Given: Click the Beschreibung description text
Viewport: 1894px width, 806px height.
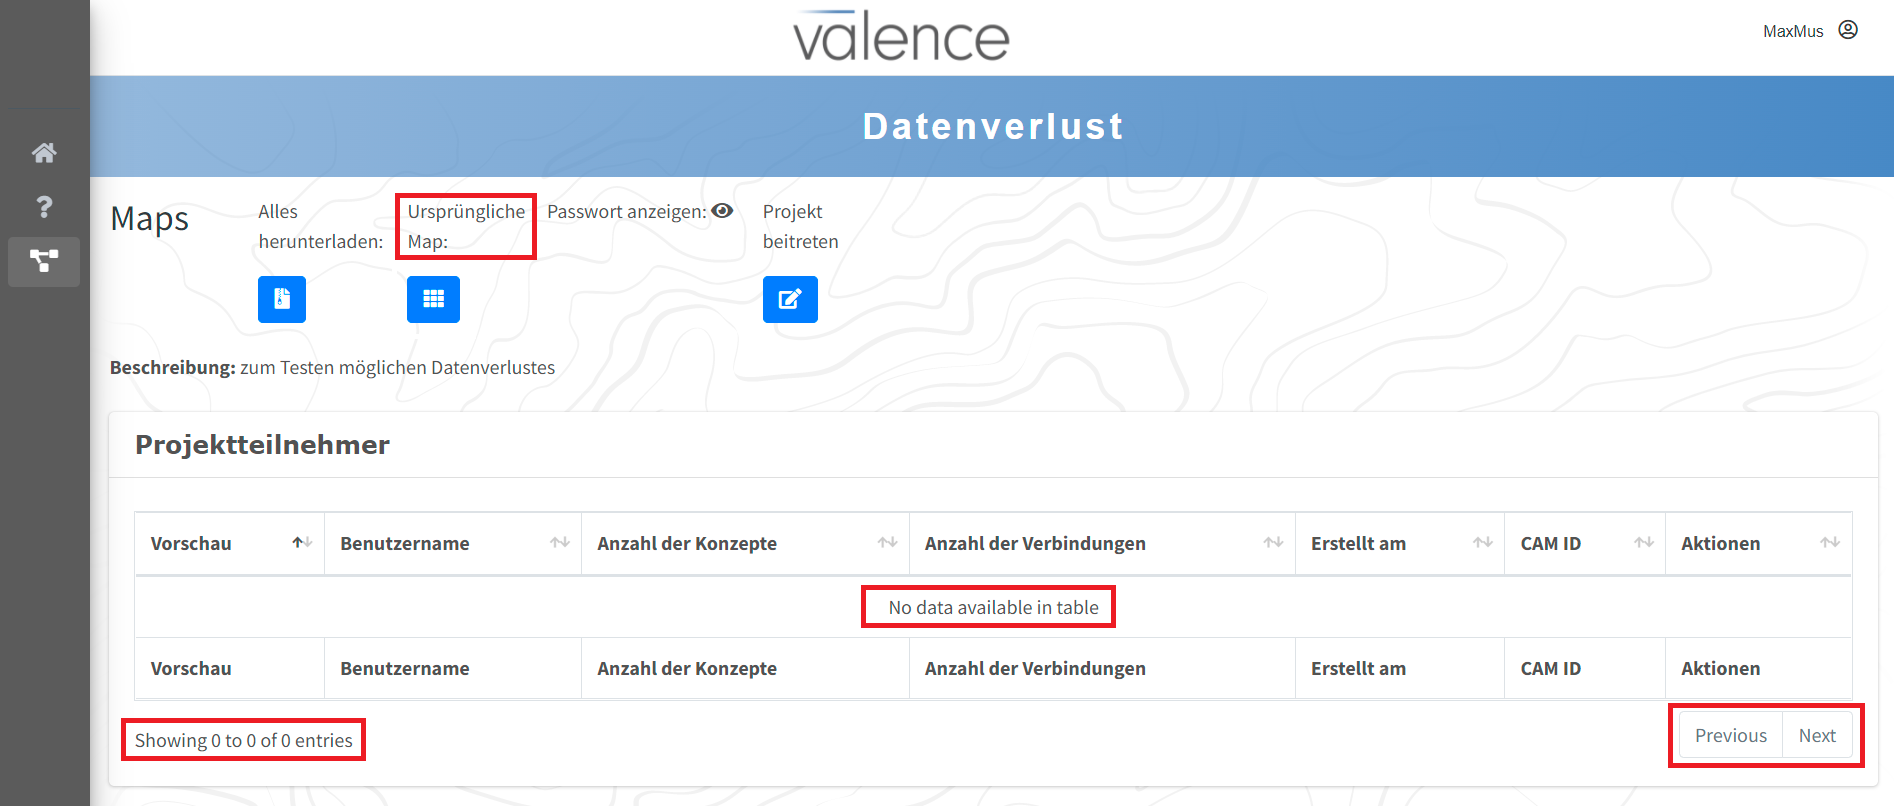Looking at the screenshot, I should (332, 367).
